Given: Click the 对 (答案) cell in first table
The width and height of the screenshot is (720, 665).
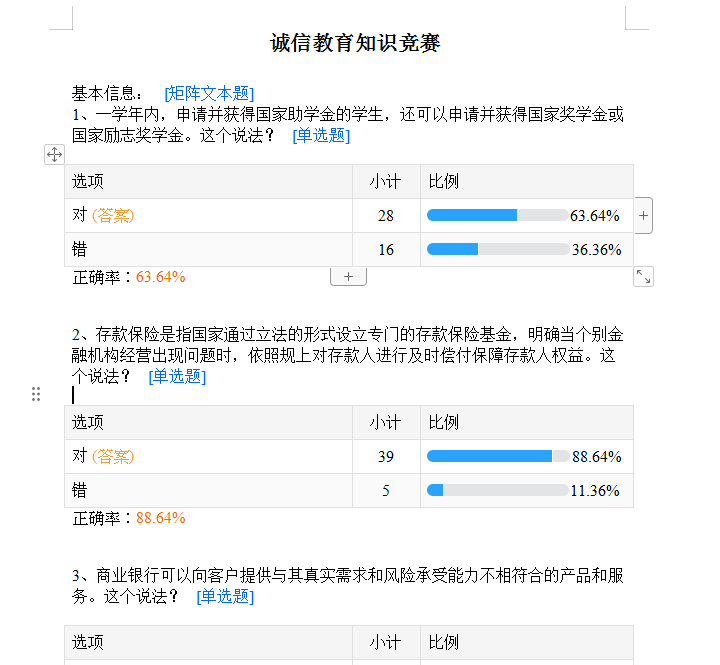Looking at the screenshot, I should point(208,215).
